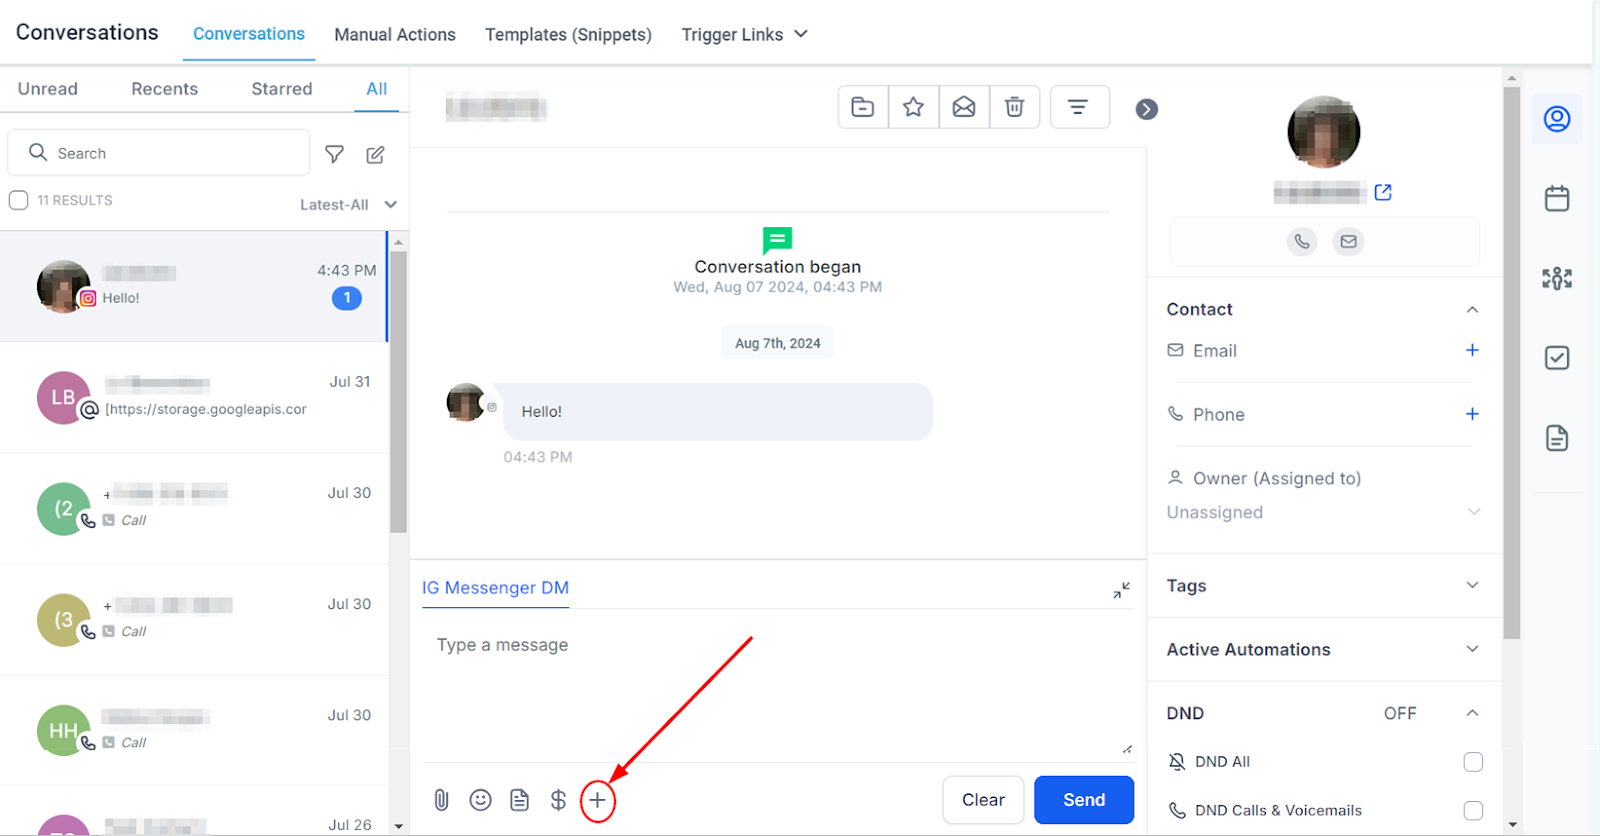This screenshot has height=836, width=1600.
Task: Open the tasks checkmark sidebar icon
Action: [x=1557, y=358]
